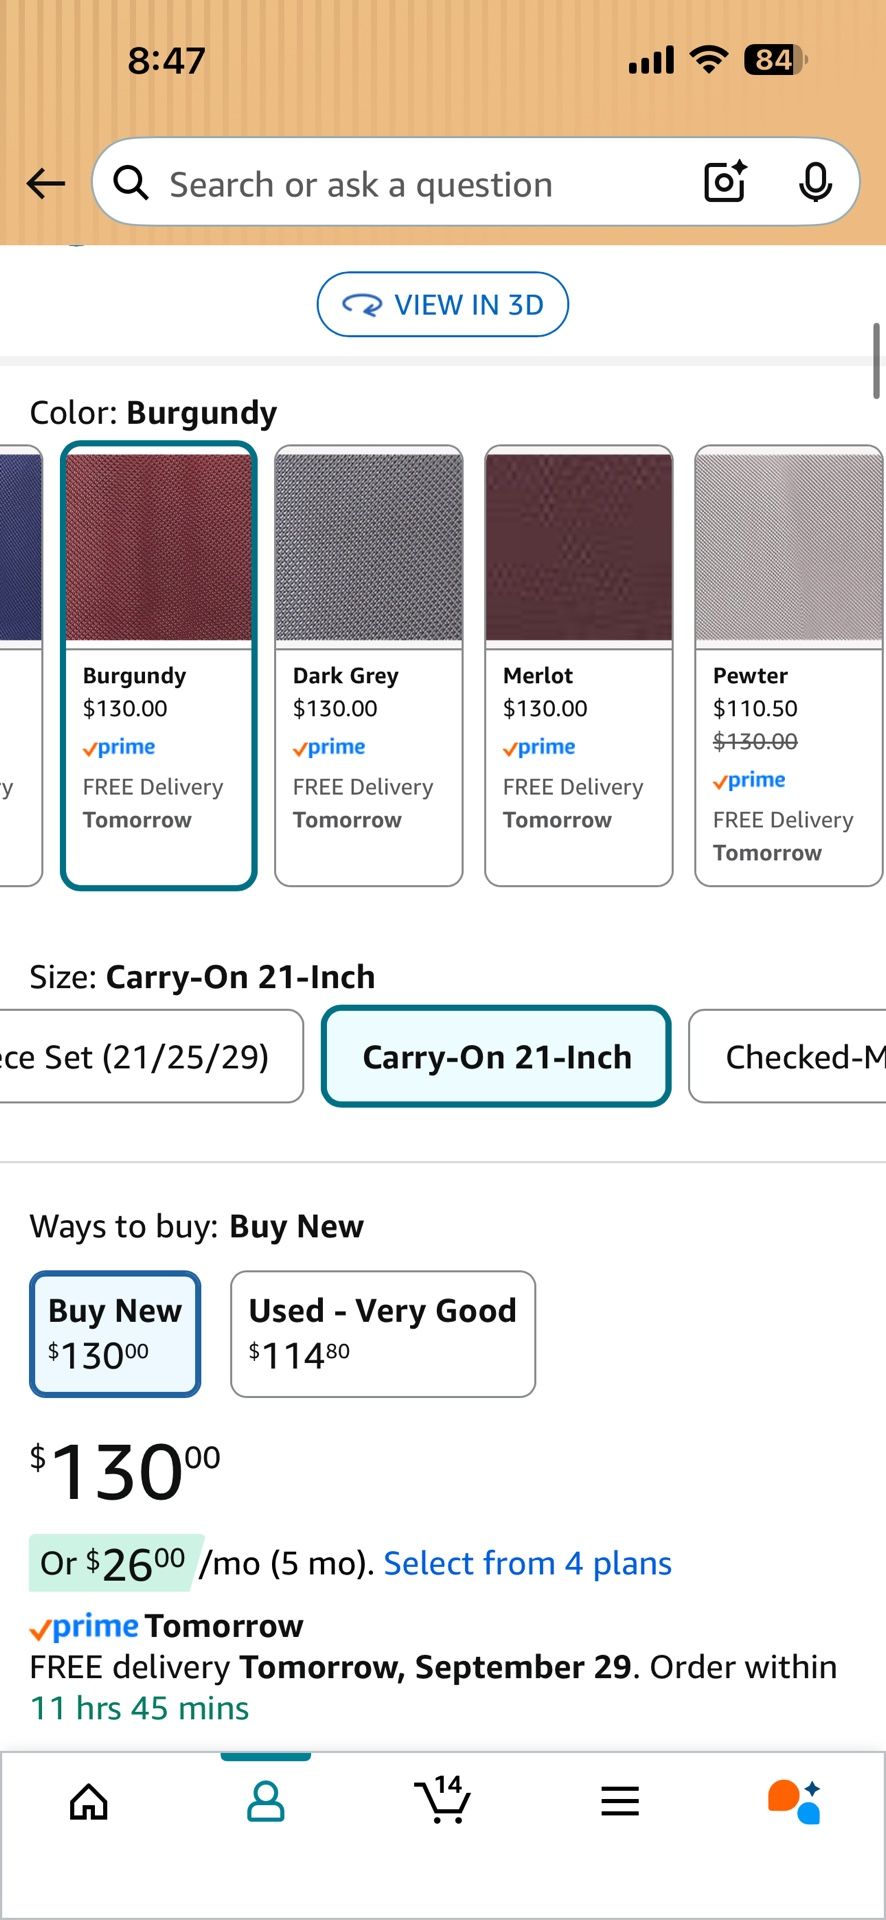Screen dimensions: 886x1920
Task: Tap the microphone voice search icon
Action: click(815, 182)
